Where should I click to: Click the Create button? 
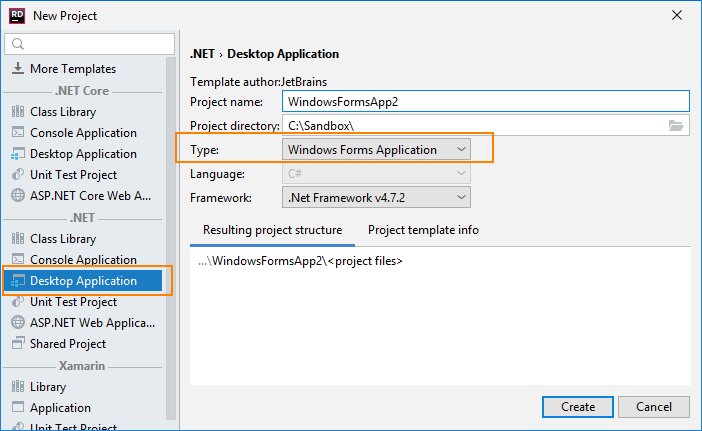coord(578,407)
